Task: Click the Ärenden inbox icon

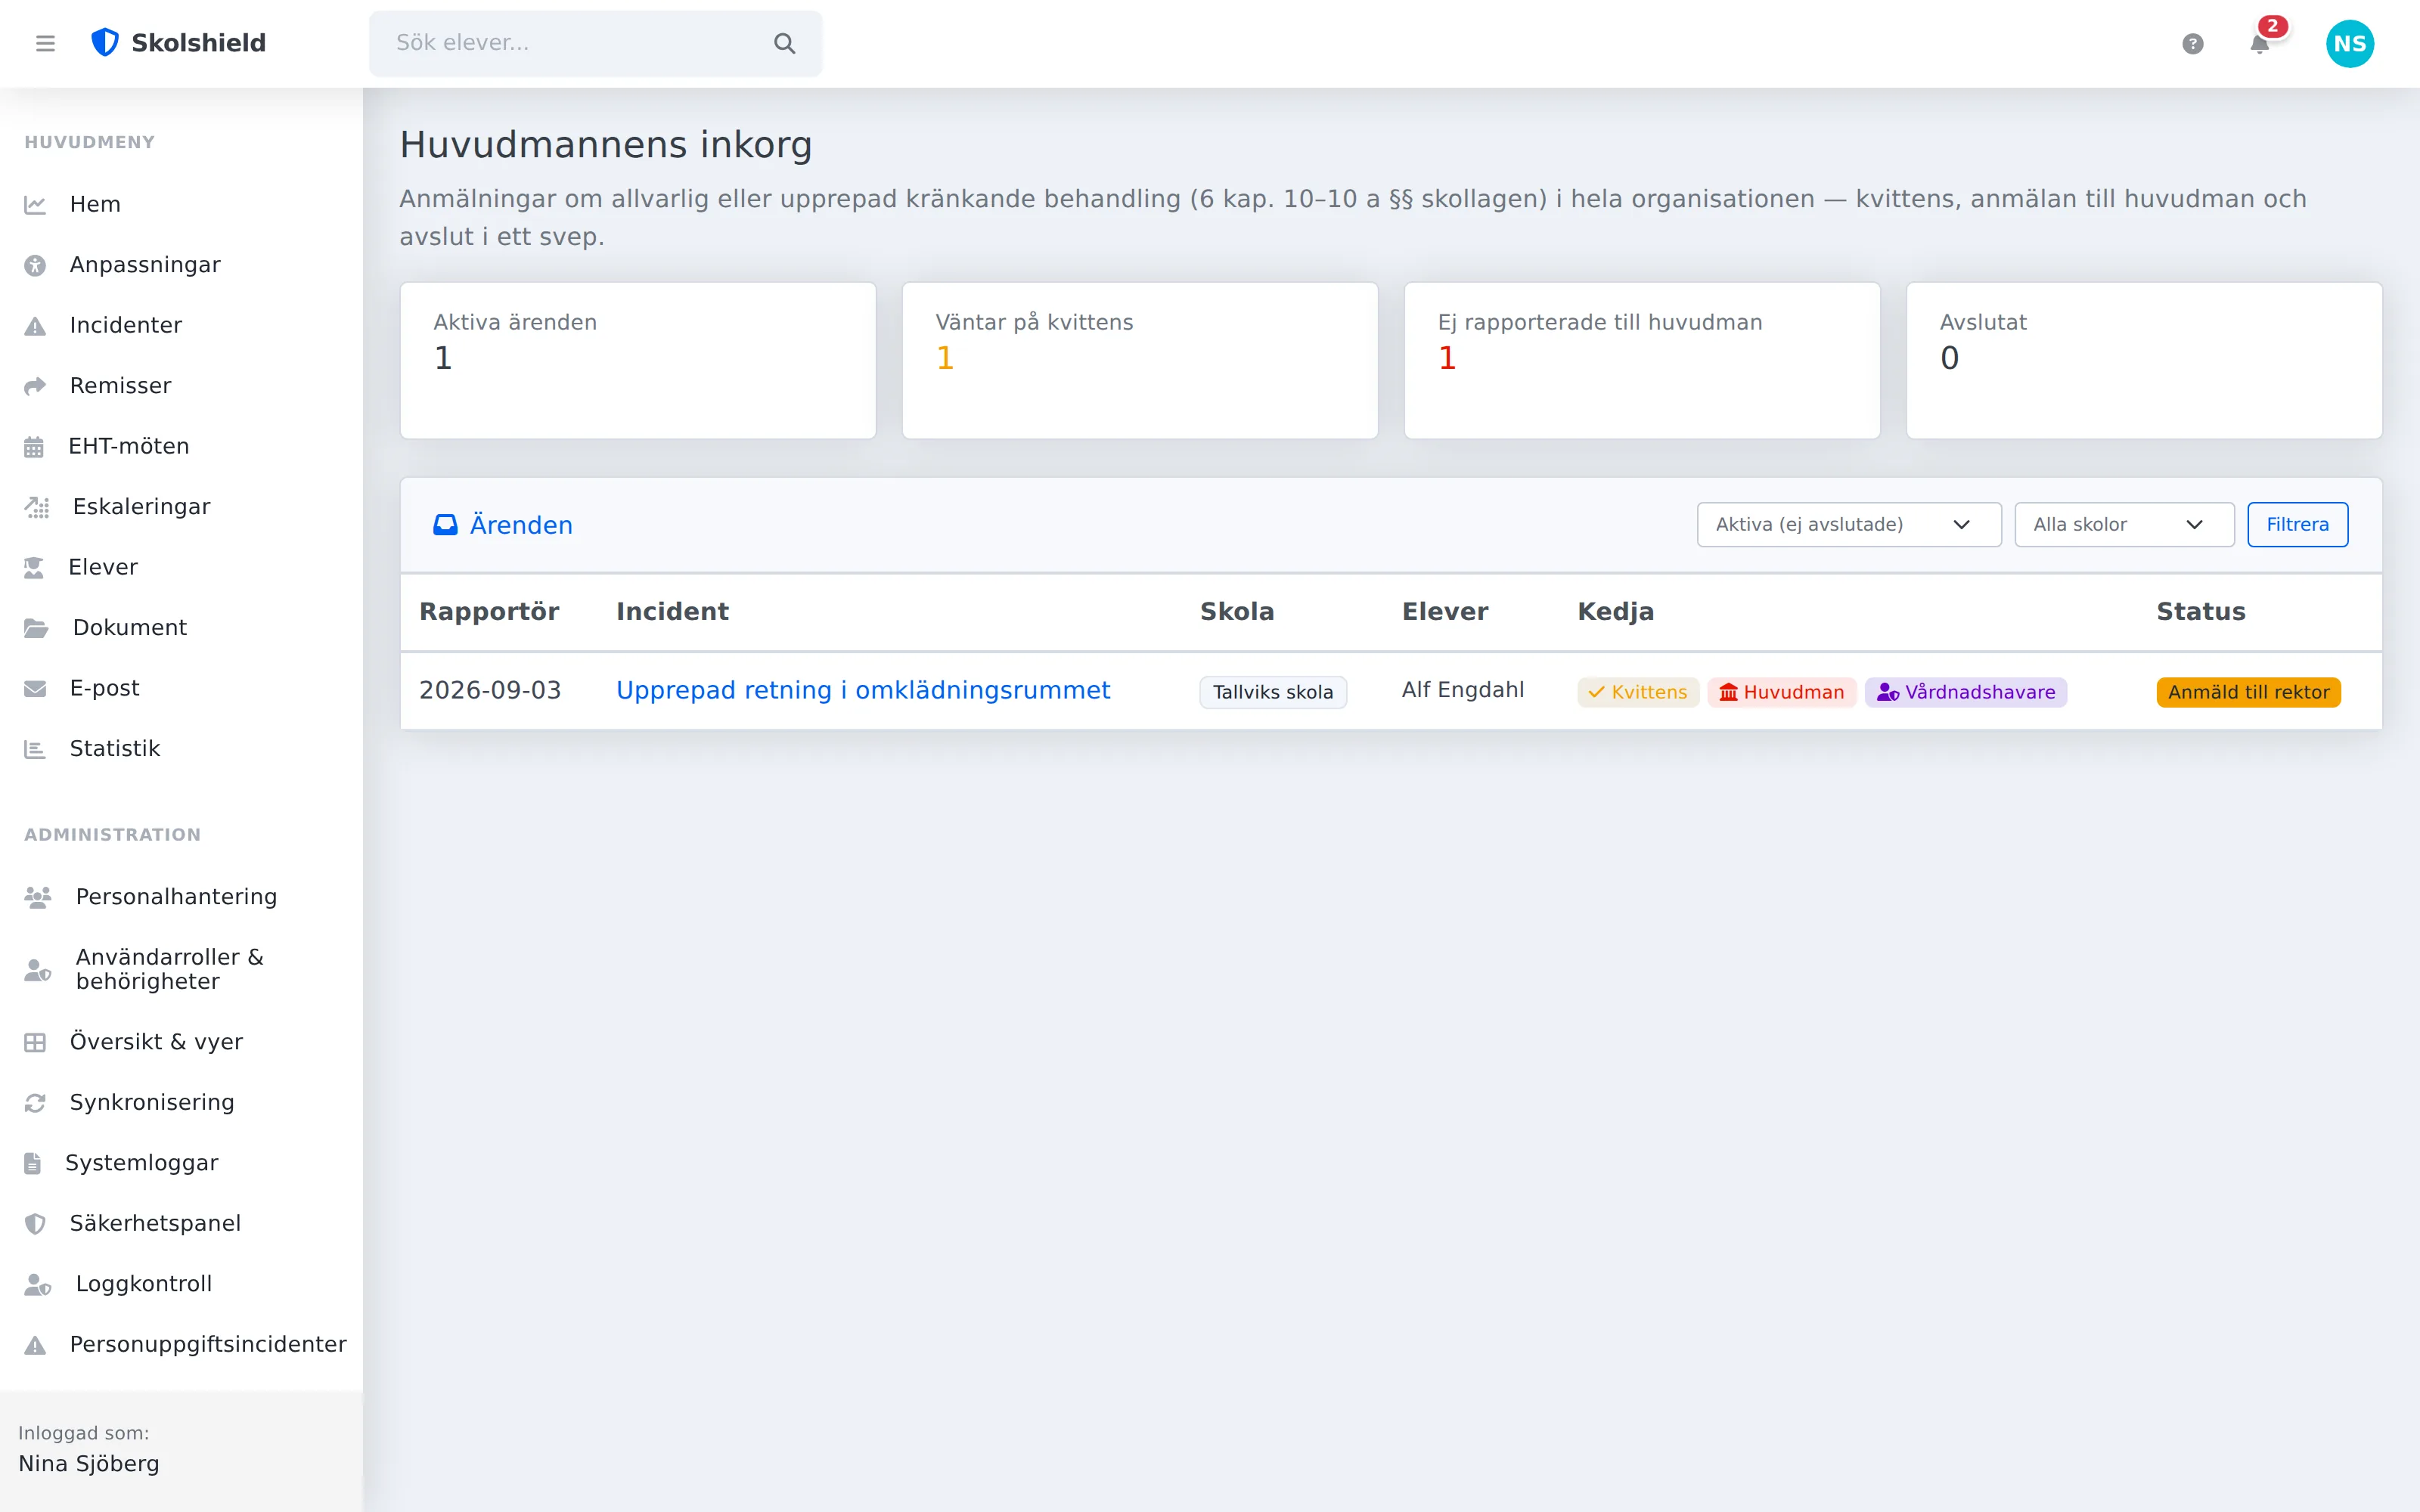Action: tap(445, 525)
